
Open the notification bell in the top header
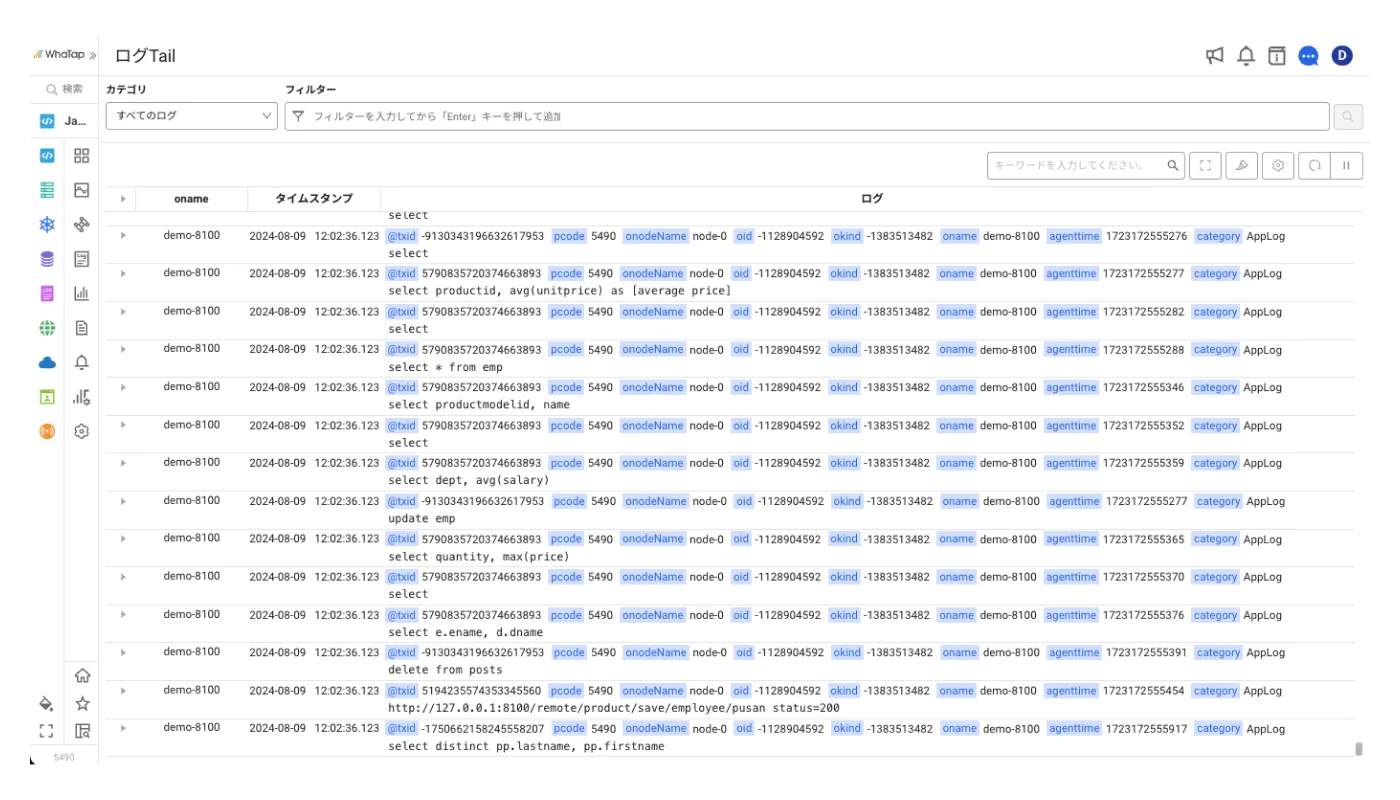pyautogui.click(x=1246, y=56)
